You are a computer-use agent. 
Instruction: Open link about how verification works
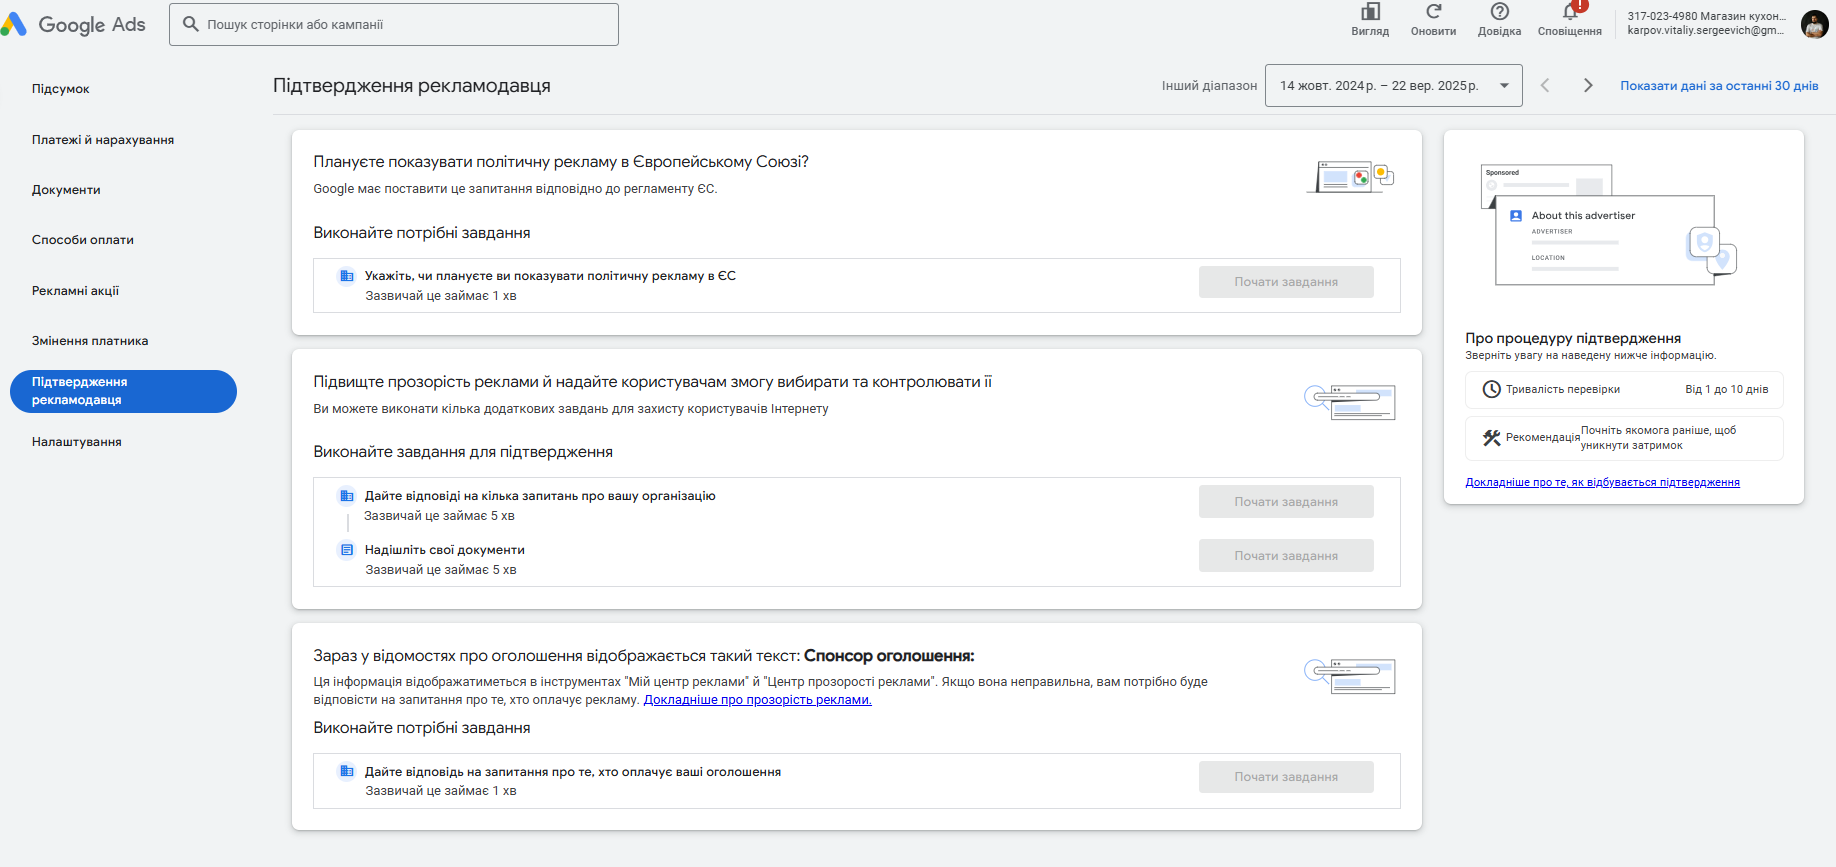click(x=1602, y=482)
